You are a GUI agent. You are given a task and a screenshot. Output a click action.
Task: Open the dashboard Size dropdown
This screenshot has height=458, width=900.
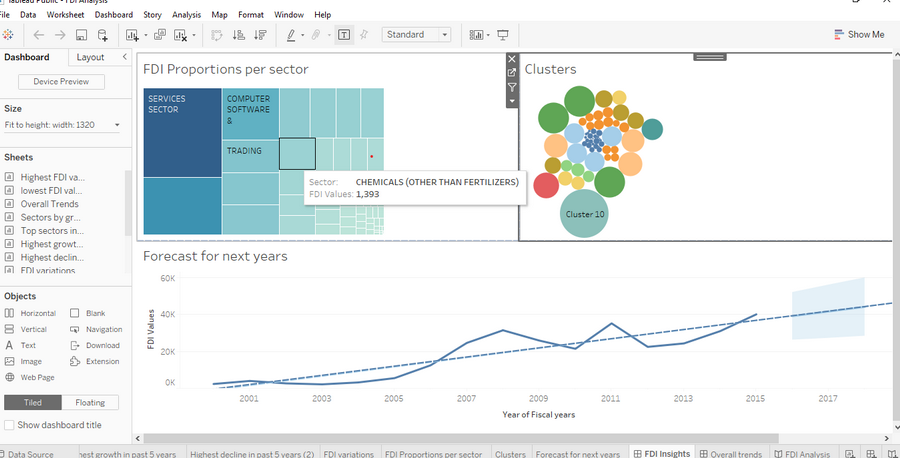click(x=62, y=125)
